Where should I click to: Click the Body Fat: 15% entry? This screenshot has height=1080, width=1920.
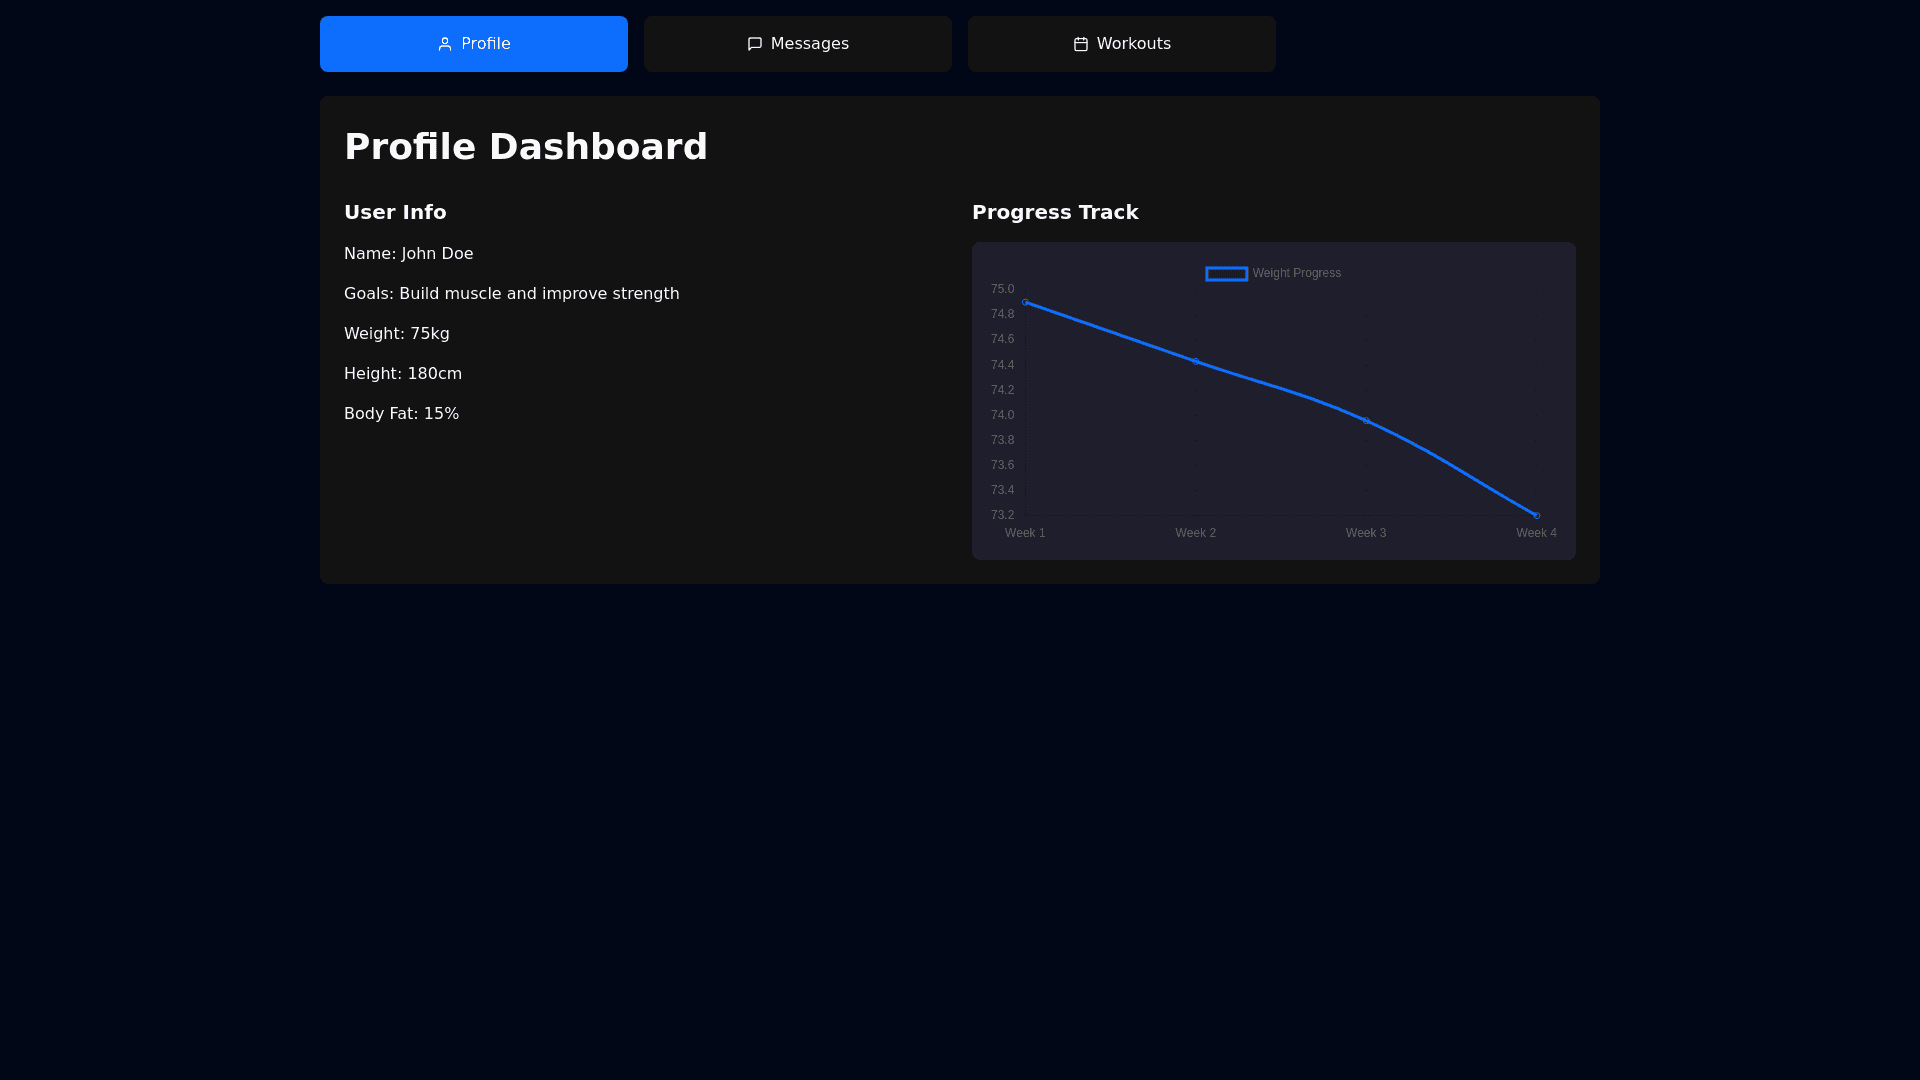pos(401,414)
